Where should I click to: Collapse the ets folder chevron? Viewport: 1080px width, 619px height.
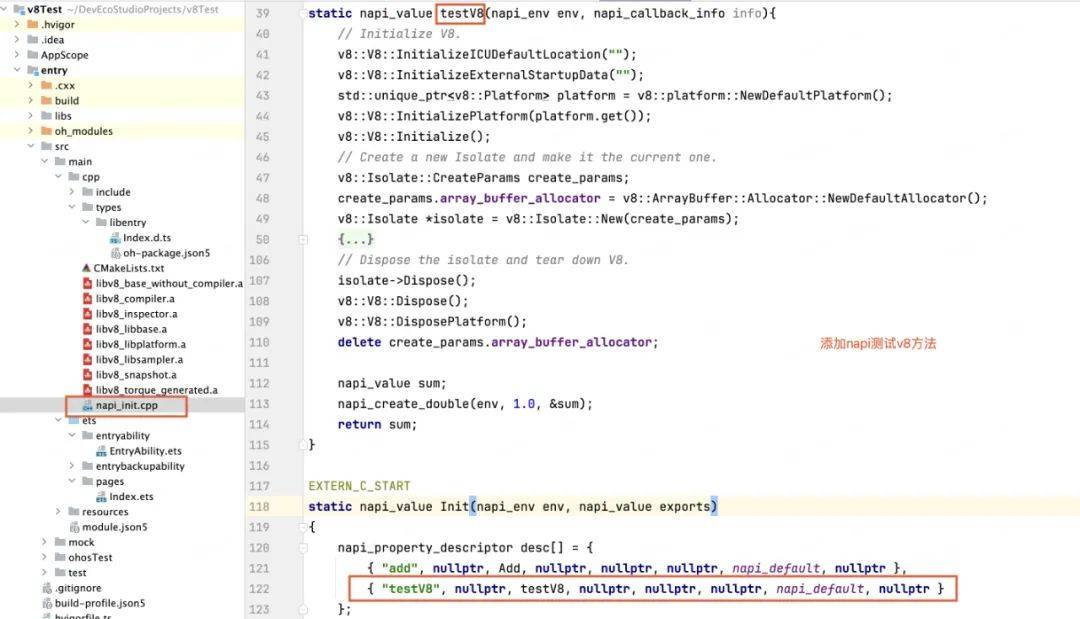click(x=59, y=420)
